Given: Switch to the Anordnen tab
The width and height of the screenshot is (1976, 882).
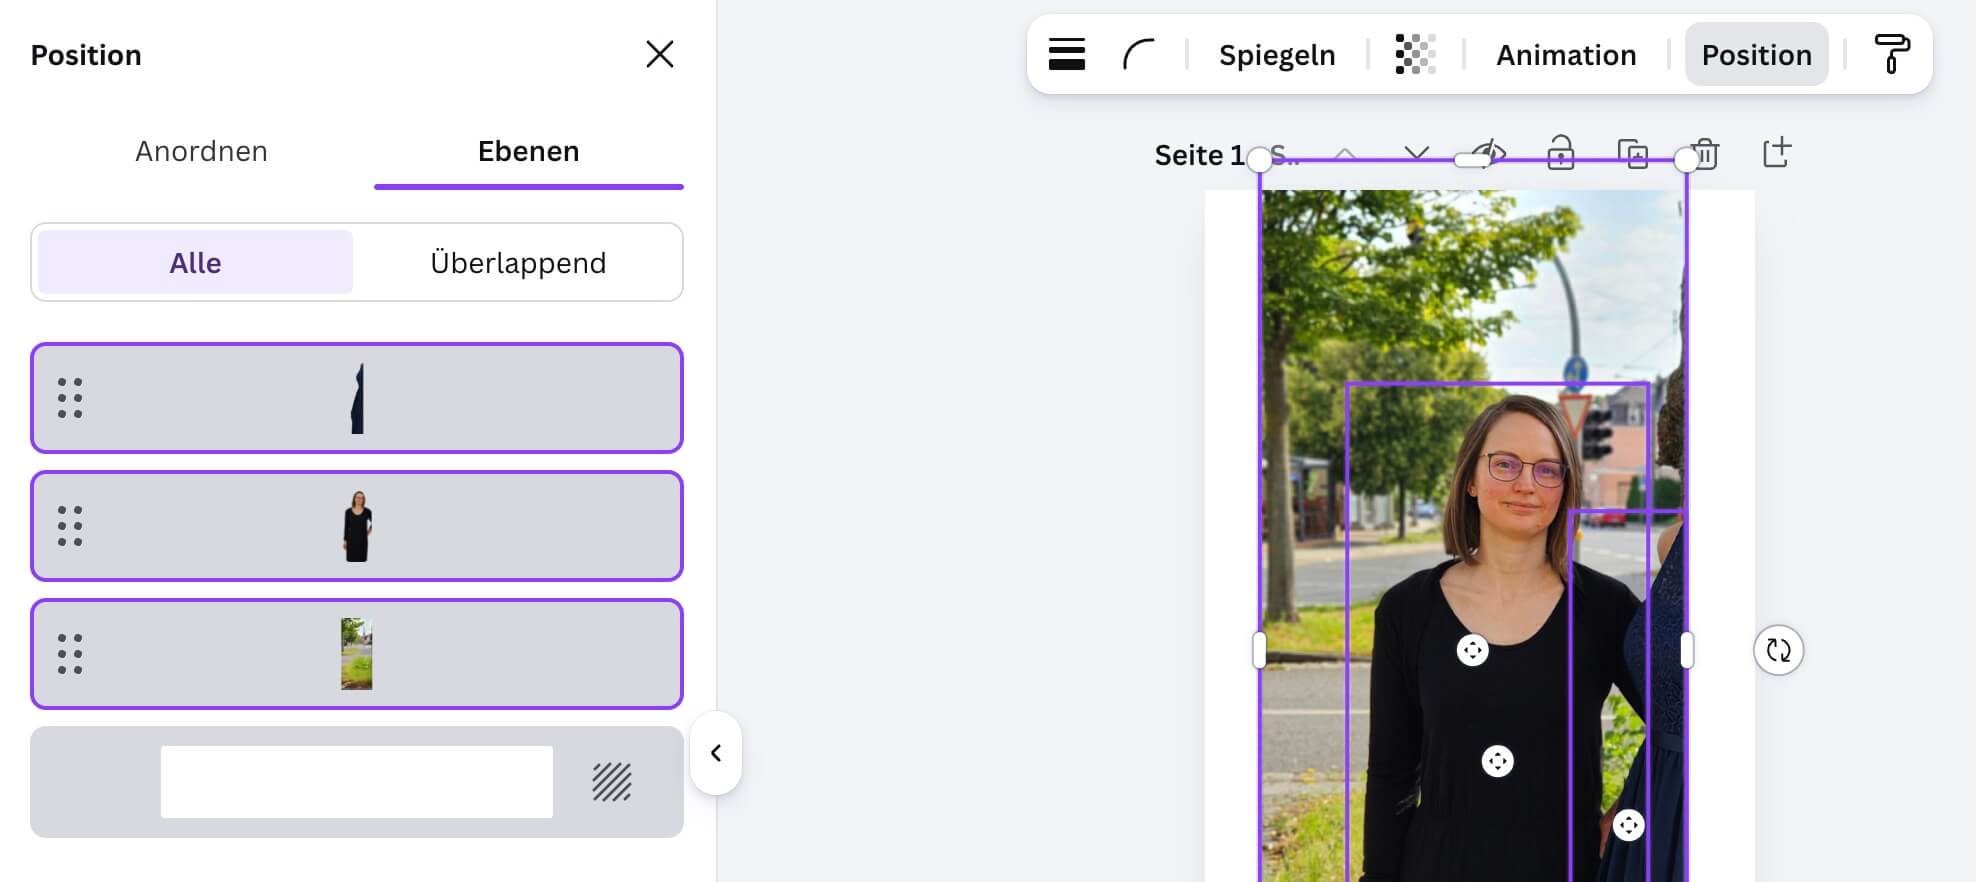Looking at the screenshot, I should [201, 151].
